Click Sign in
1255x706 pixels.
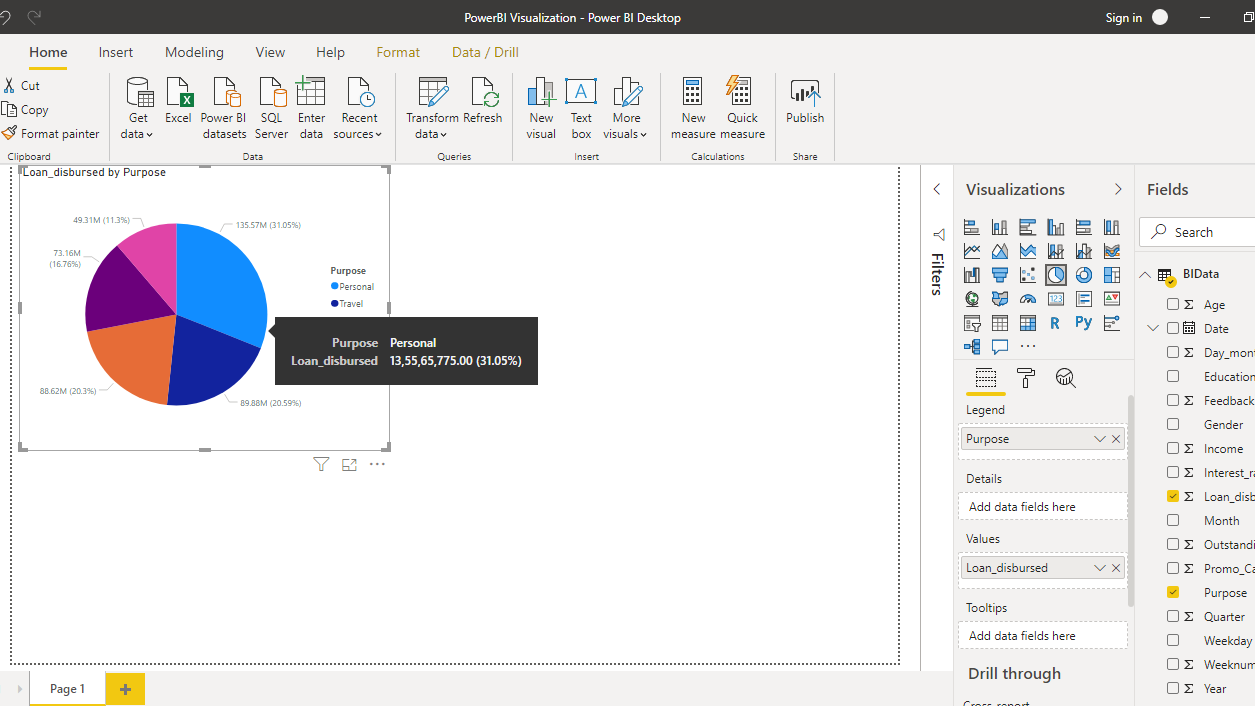click(1124, 17)
